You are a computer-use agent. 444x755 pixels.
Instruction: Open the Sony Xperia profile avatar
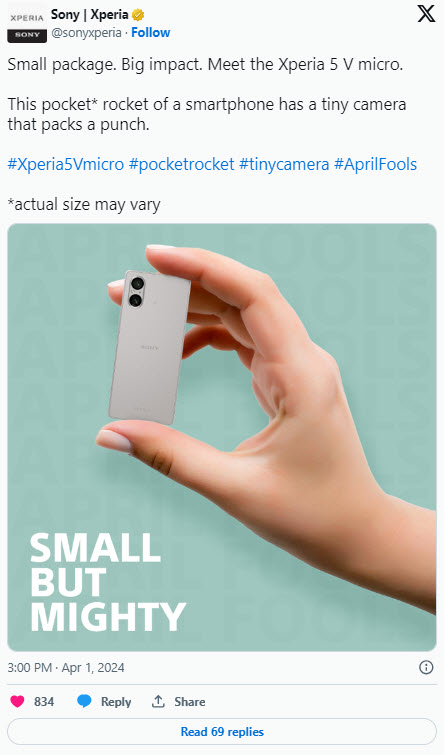click(x=27, y=24)
